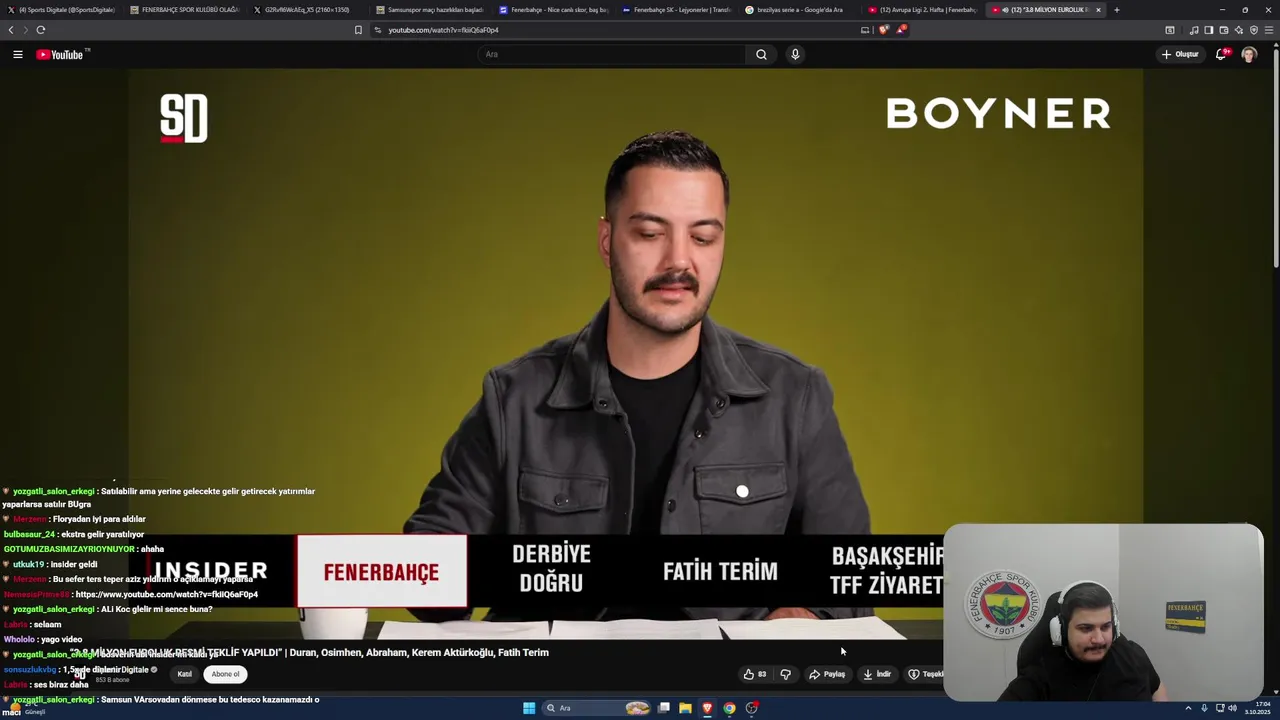
Task: Open the YouTube hamburger guide menu
Action: click(18, 54)
